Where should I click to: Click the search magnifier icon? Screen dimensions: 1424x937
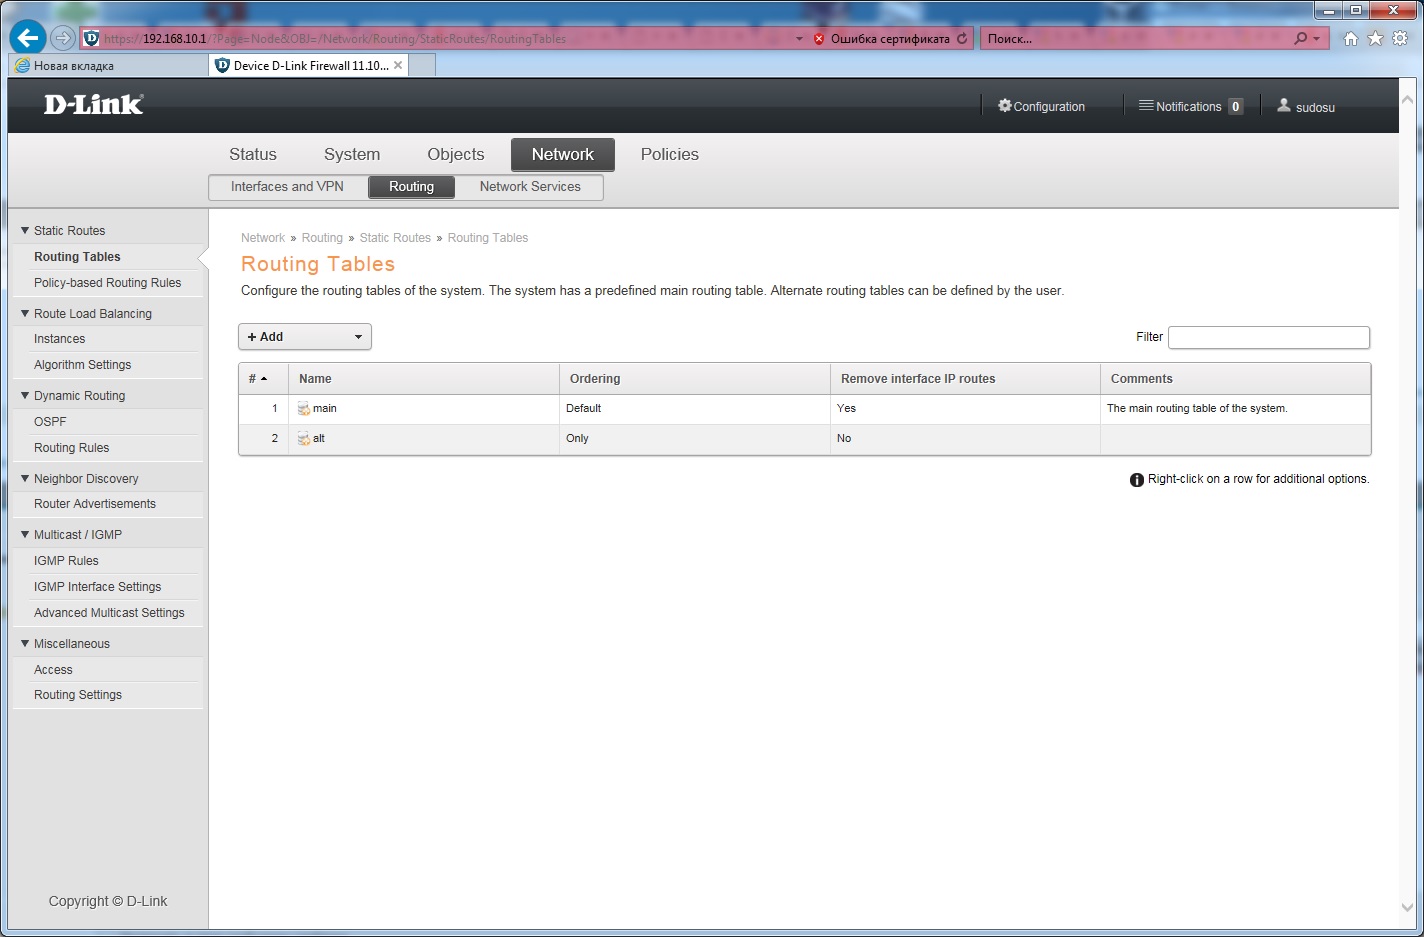(x=1300, y=38)
